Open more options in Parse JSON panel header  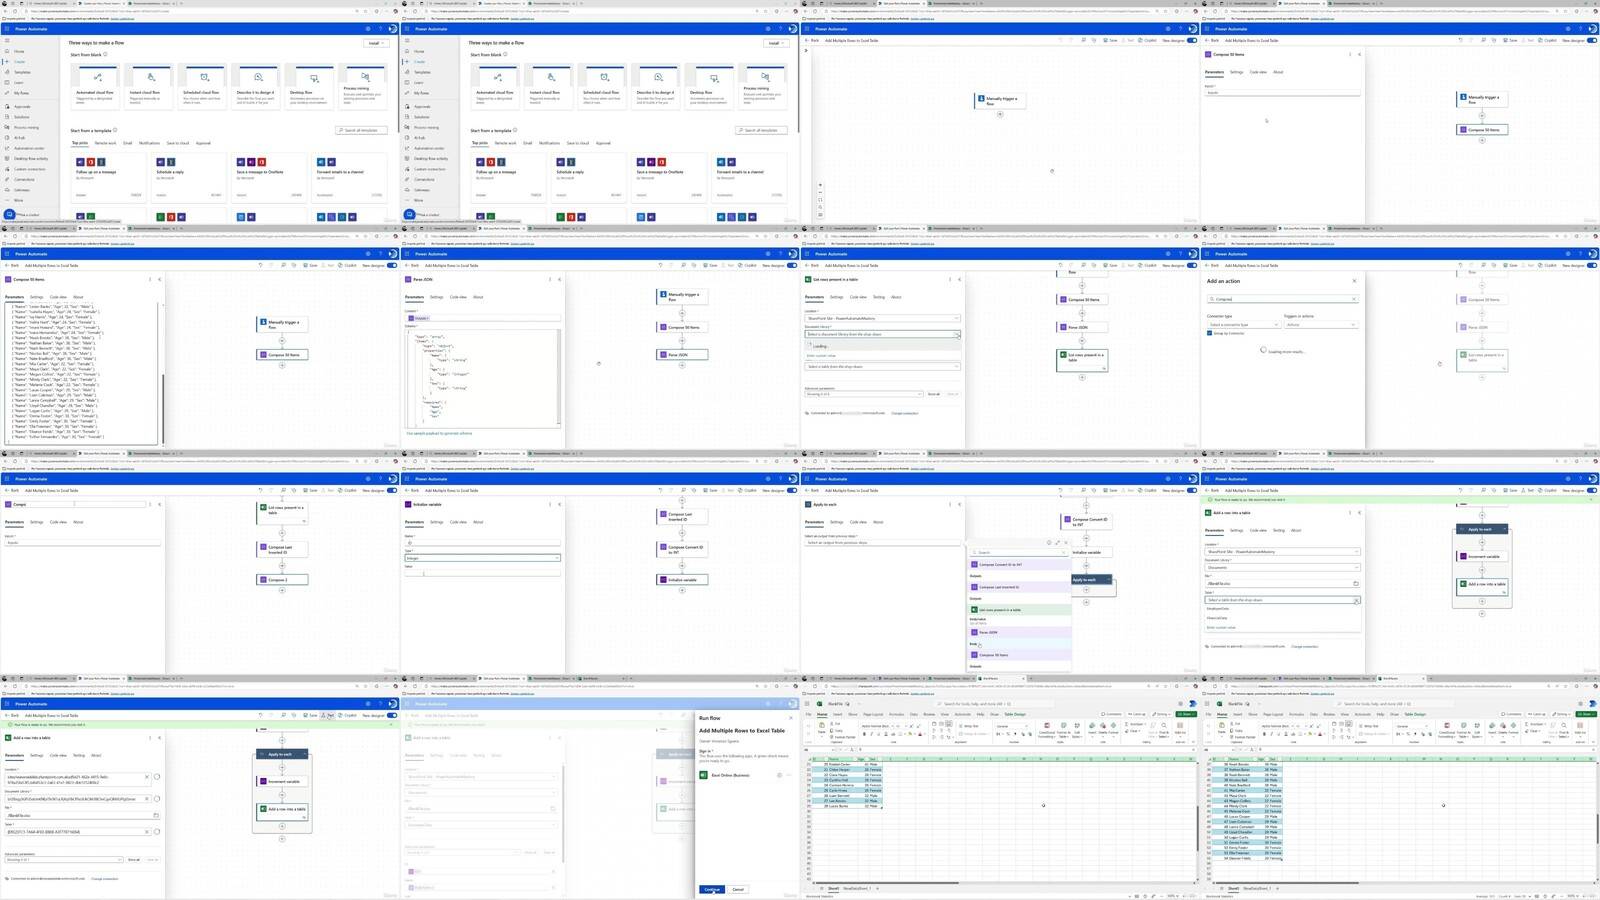tap(550, 279)
